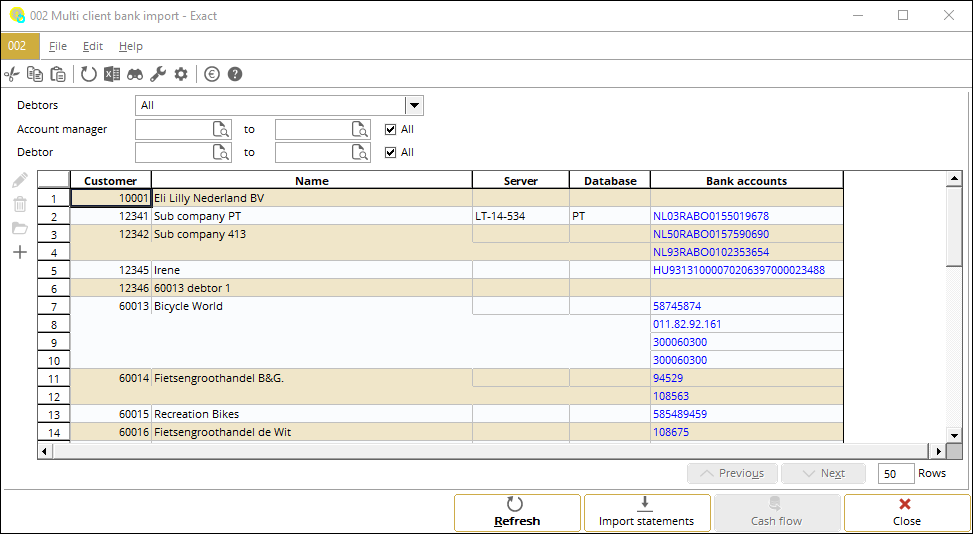
Task: Click the Cut scissors toolbar icon
Action: (12, 74)
